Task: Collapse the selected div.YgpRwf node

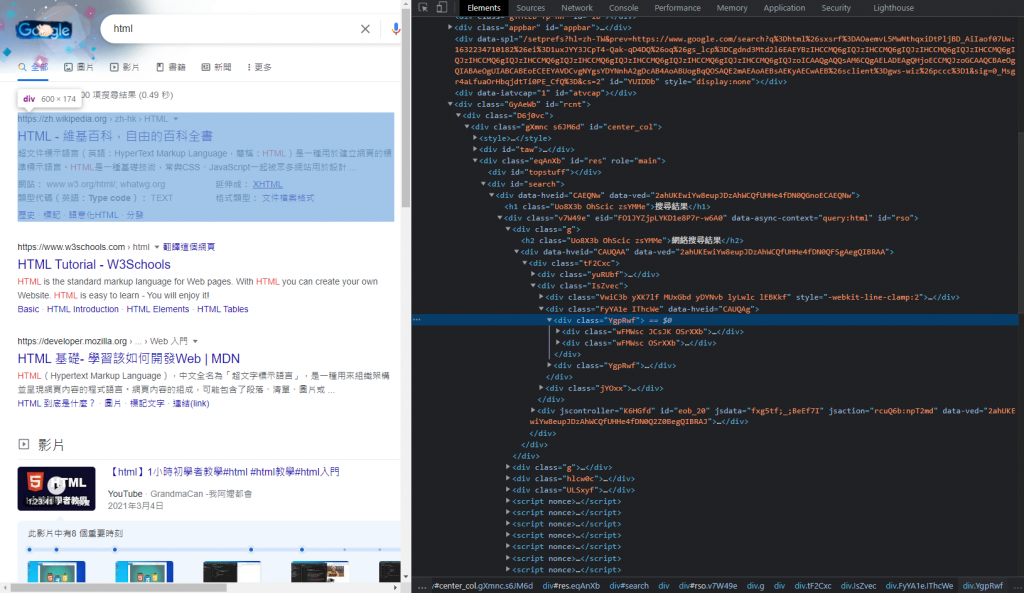Action: pos(549,320)
